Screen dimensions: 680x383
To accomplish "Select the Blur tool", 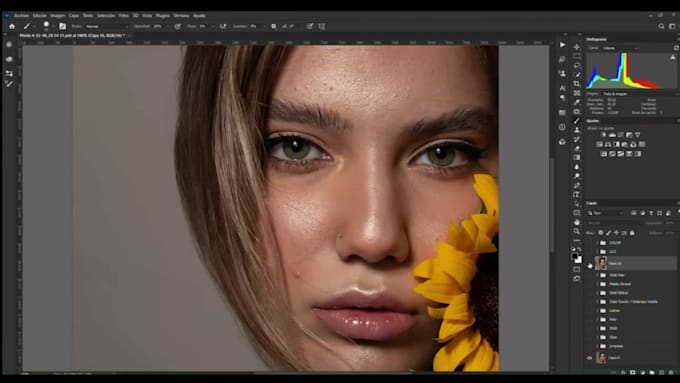I will tap(576, 167).
